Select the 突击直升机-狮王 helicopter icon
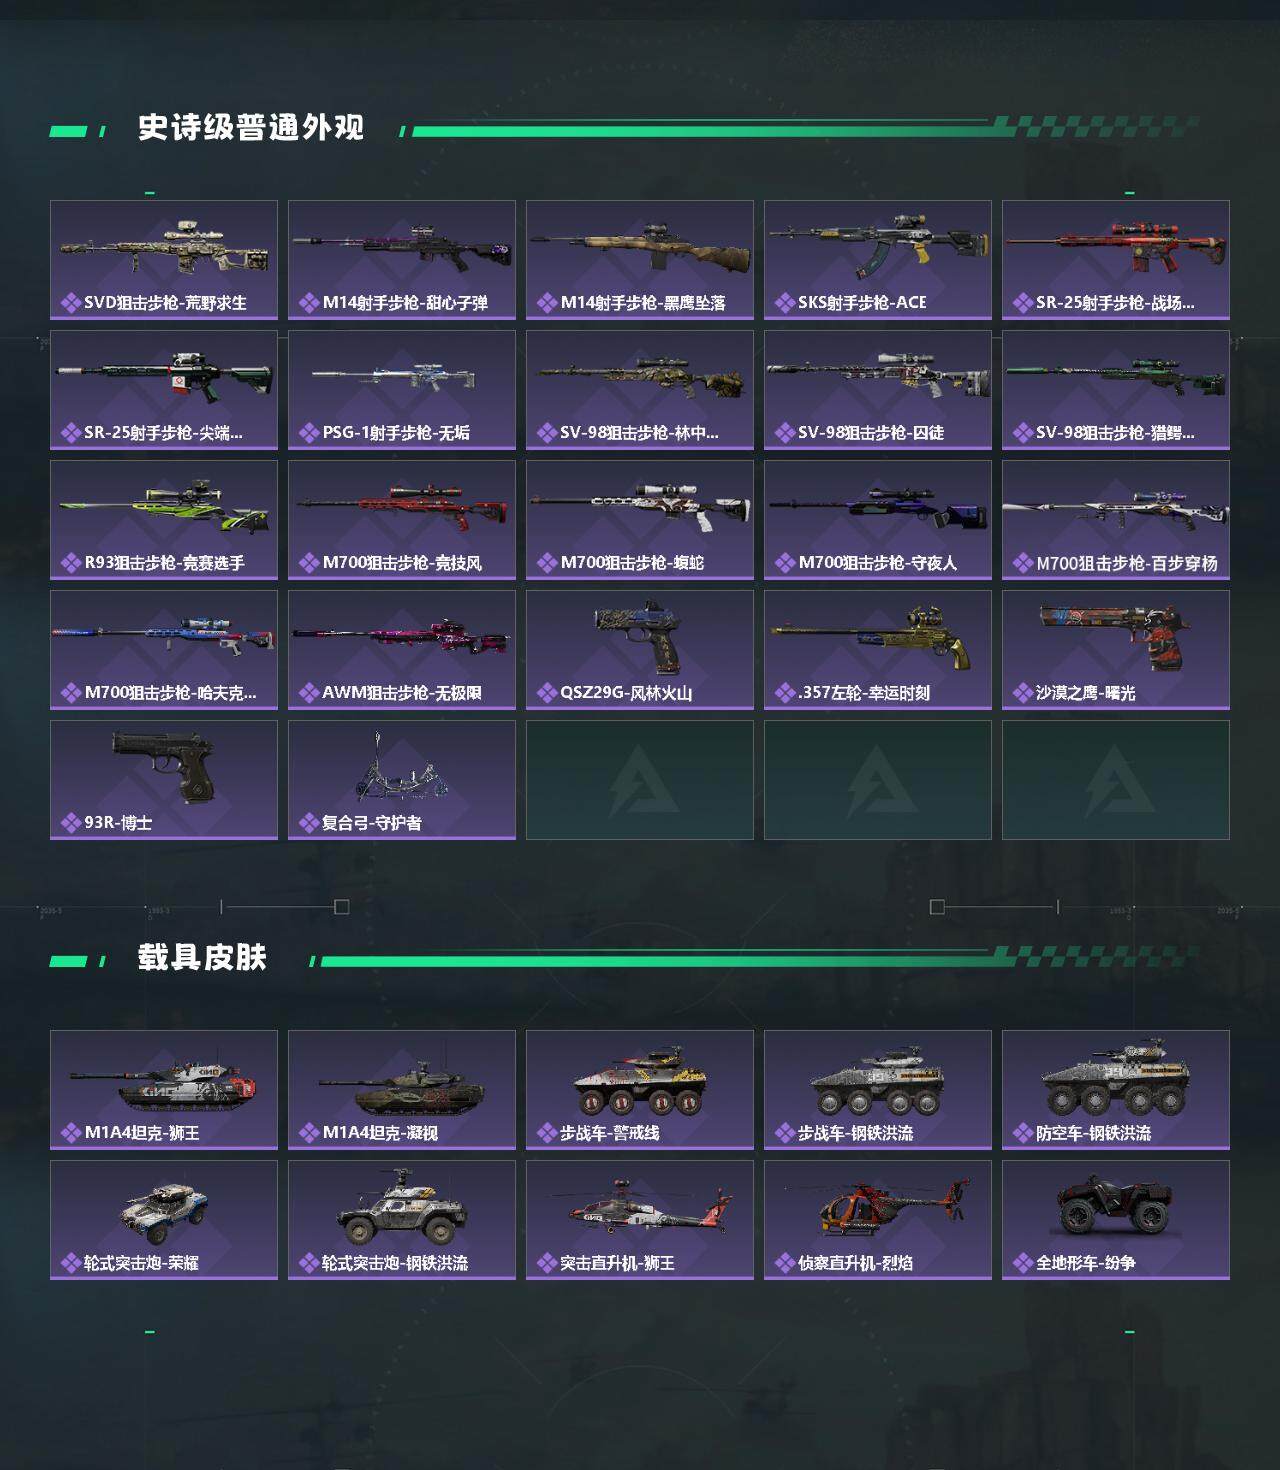The width and height of the screenshot is (1280, 1470). [x=640, y=1209]
